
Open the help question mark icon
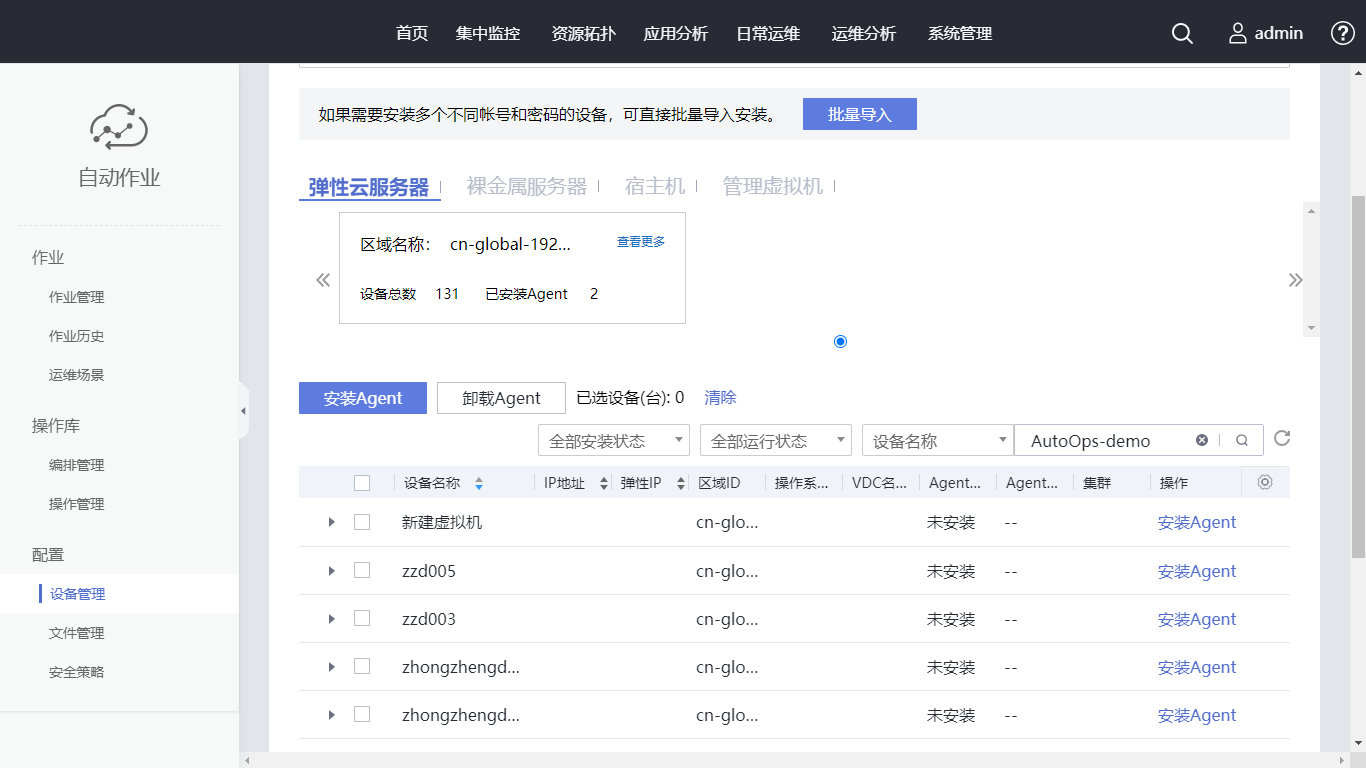[x=1342, y=34]
